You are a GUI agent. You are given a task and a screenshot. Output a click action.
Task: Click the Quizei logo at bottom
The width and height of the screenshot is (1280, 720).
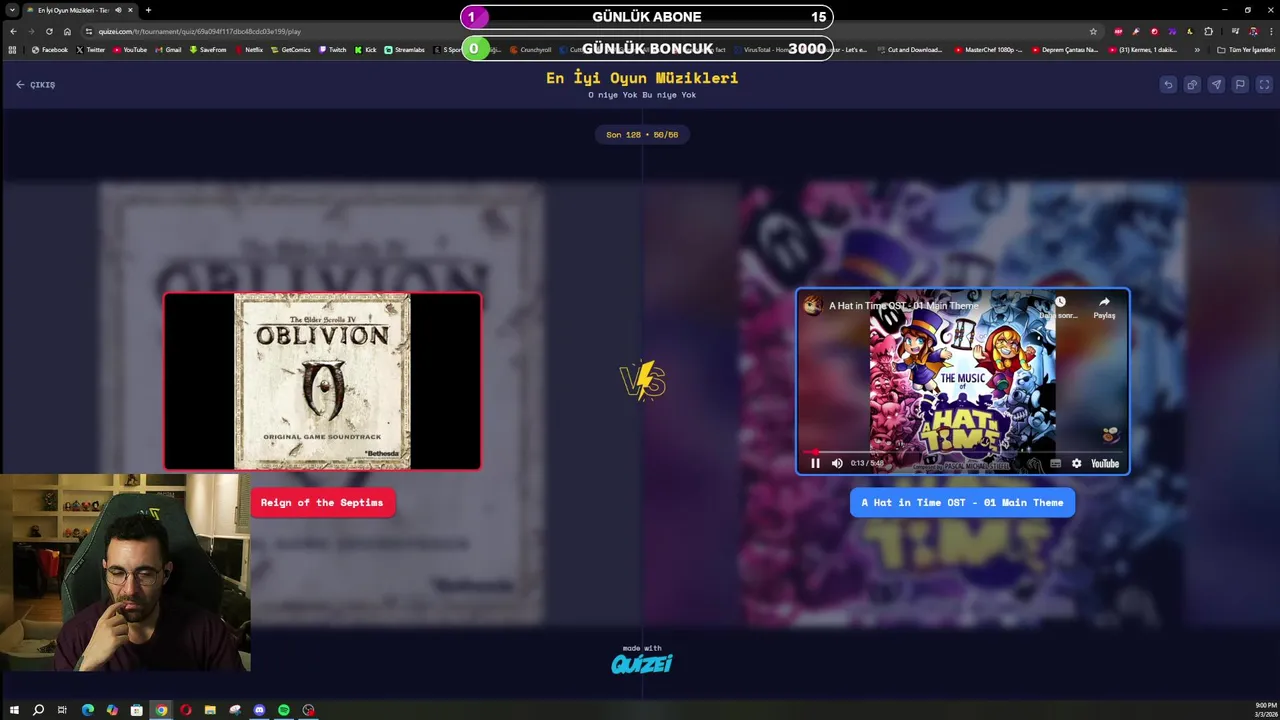tap(642, 663)
